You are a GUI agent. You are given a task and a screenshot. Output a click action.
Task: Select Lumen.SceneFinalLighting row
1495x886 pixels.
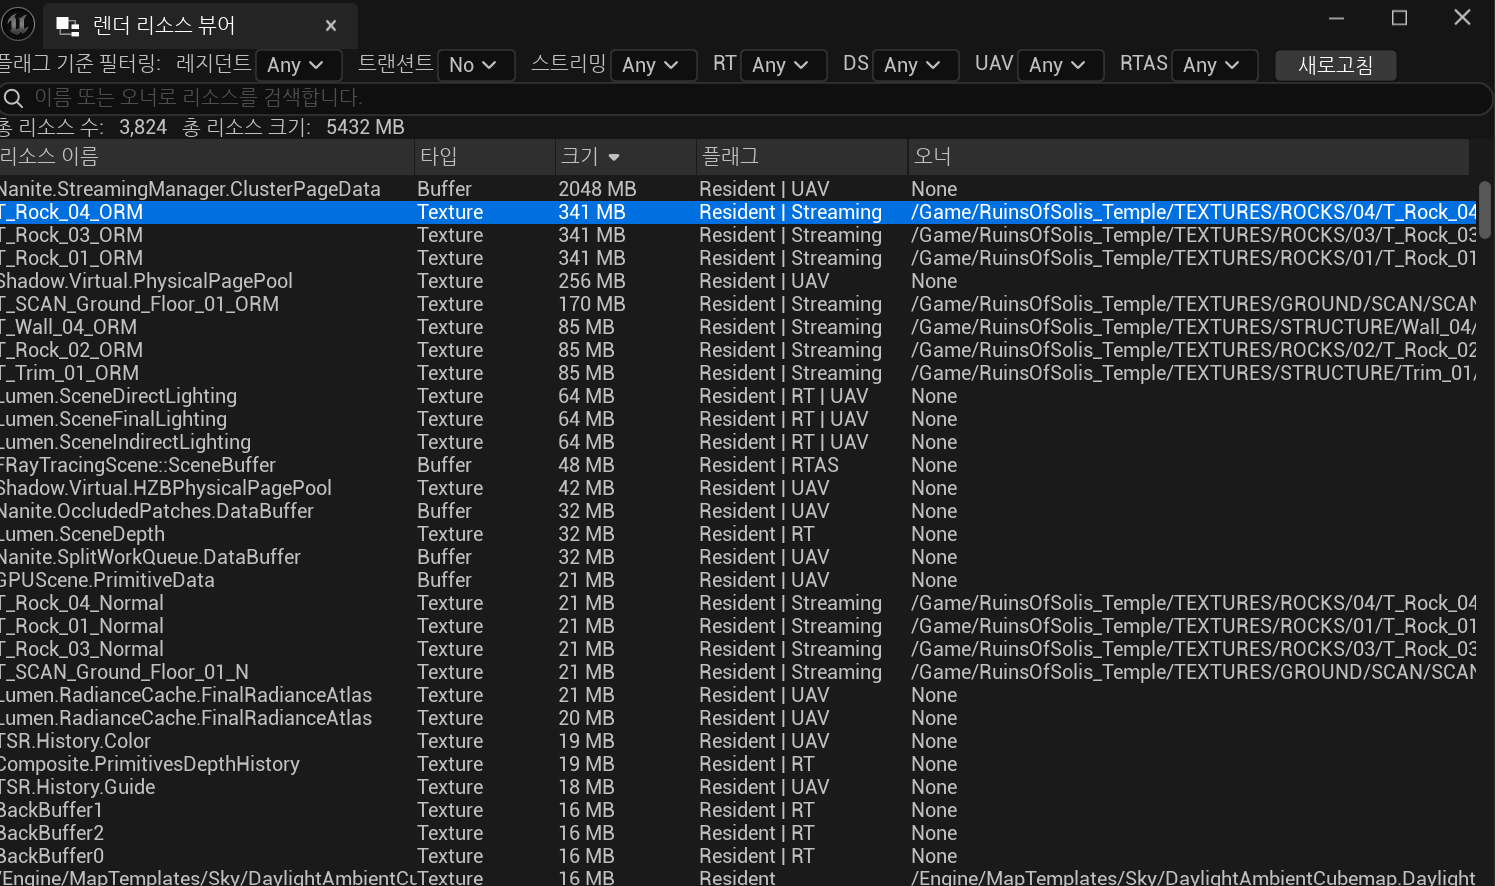point(738,419)
